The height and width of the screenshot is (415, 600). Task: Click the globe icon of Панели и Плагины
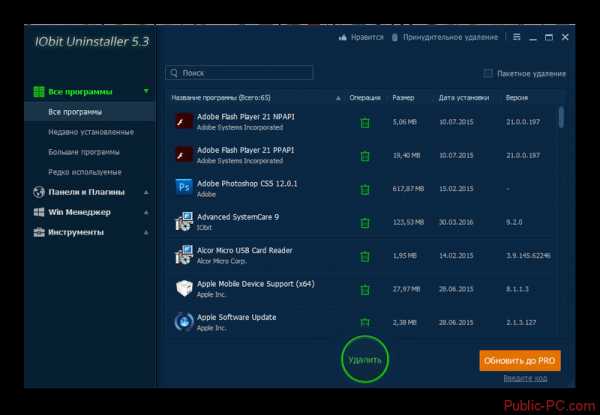point(39,192)
